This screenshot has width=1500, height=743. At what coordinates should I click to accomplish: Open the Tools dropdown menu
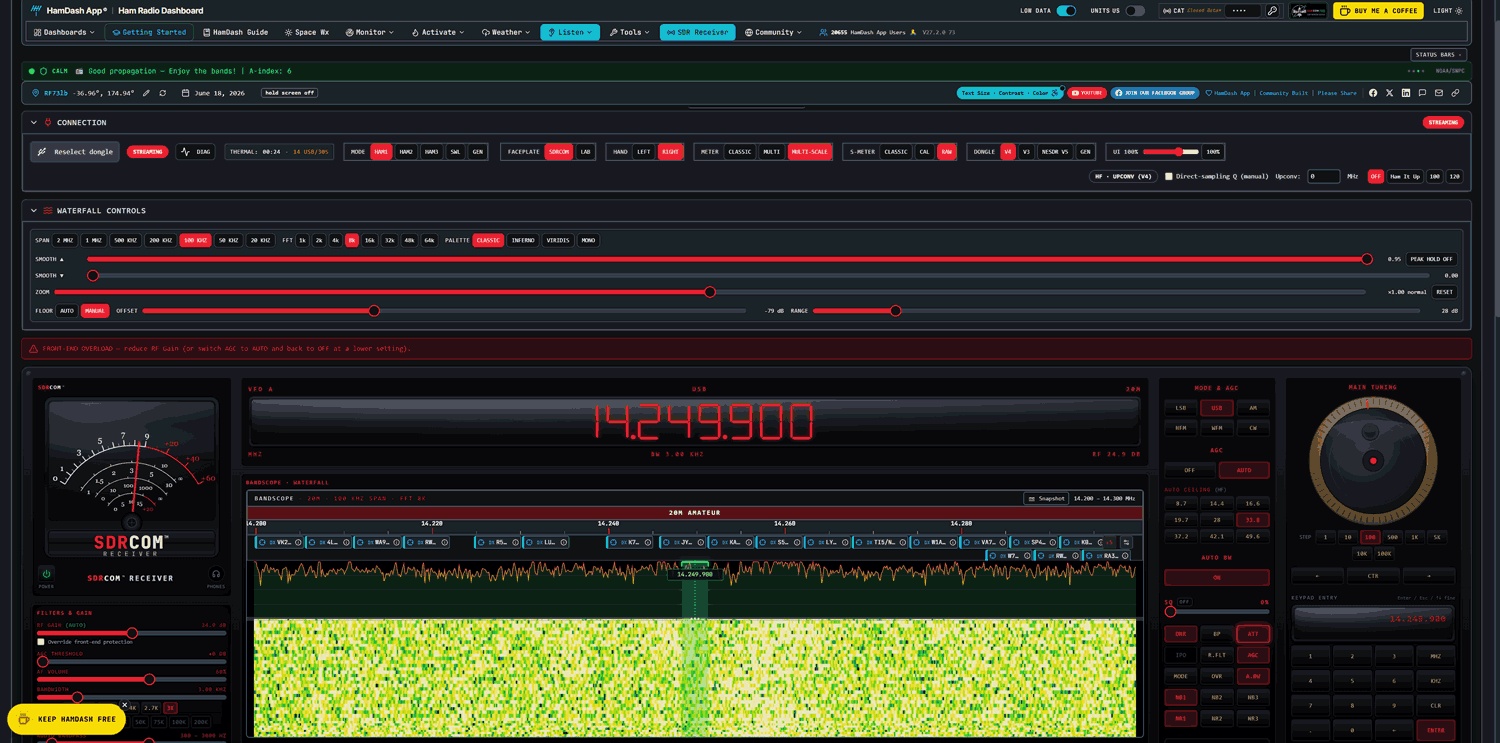(x=630, y=32)
